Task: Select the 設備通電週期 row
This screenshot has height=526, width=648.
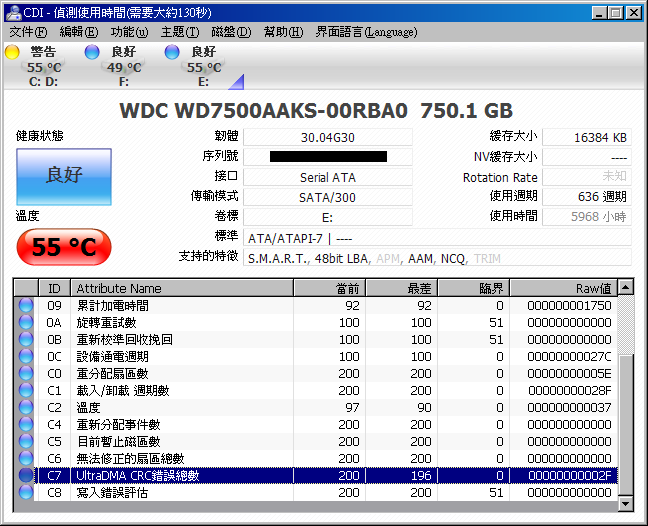Action: point(316,356)
